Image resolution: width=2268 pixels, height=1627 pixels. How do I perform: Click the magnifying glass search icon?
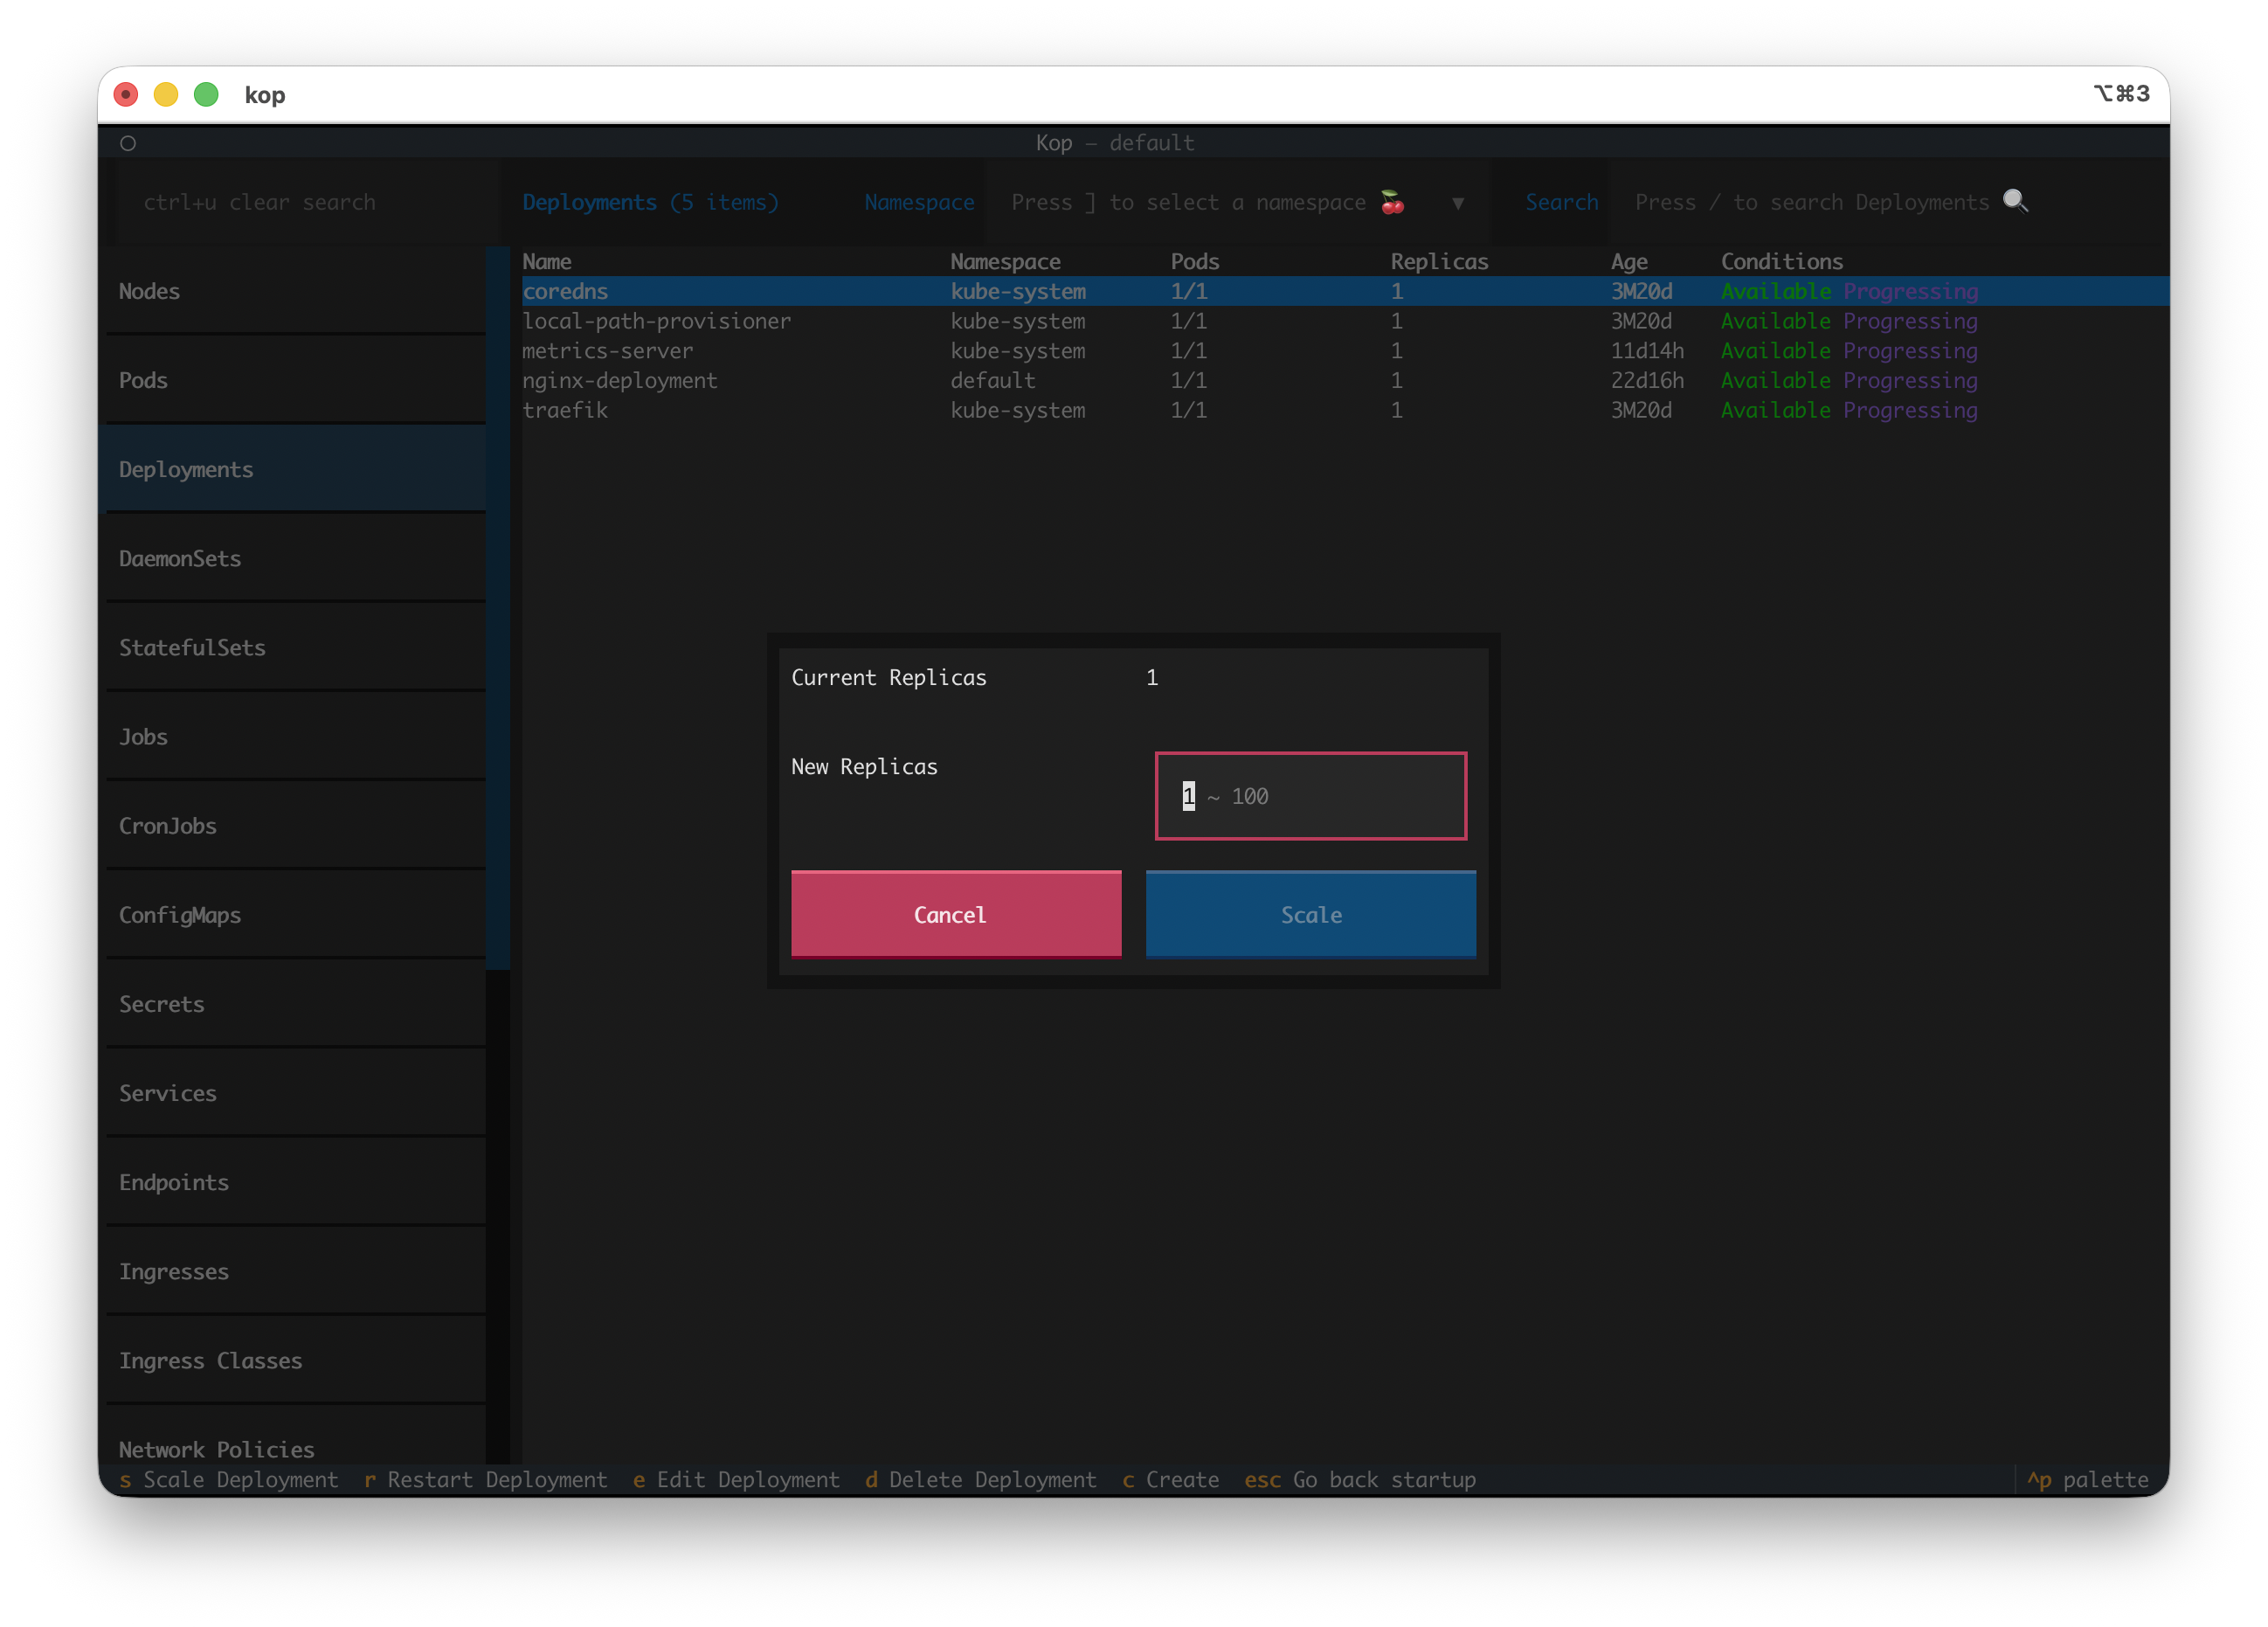click(2015, 201)
